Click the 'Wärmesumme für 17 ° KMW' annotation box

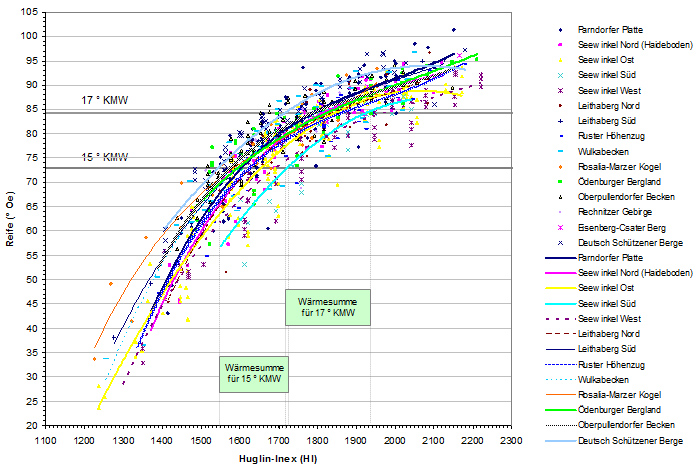click(x=328, y=307)
